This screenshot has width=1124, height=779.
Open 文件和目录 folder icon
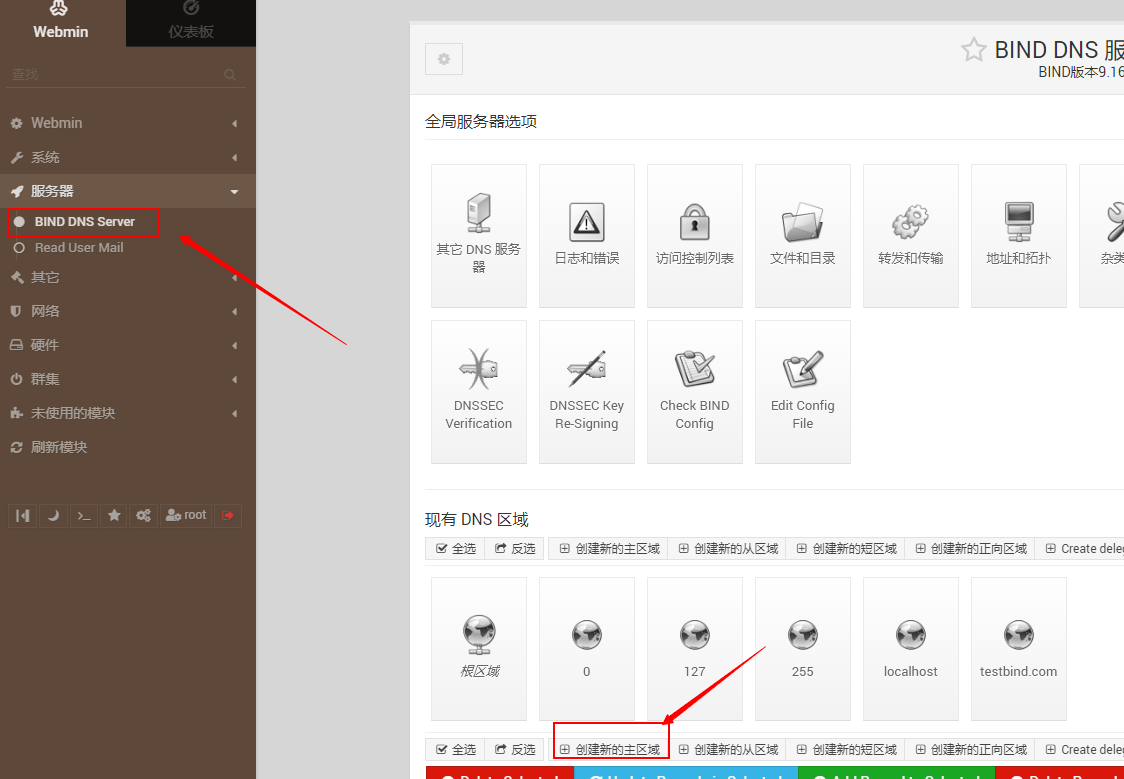click(x=803, y=236)
